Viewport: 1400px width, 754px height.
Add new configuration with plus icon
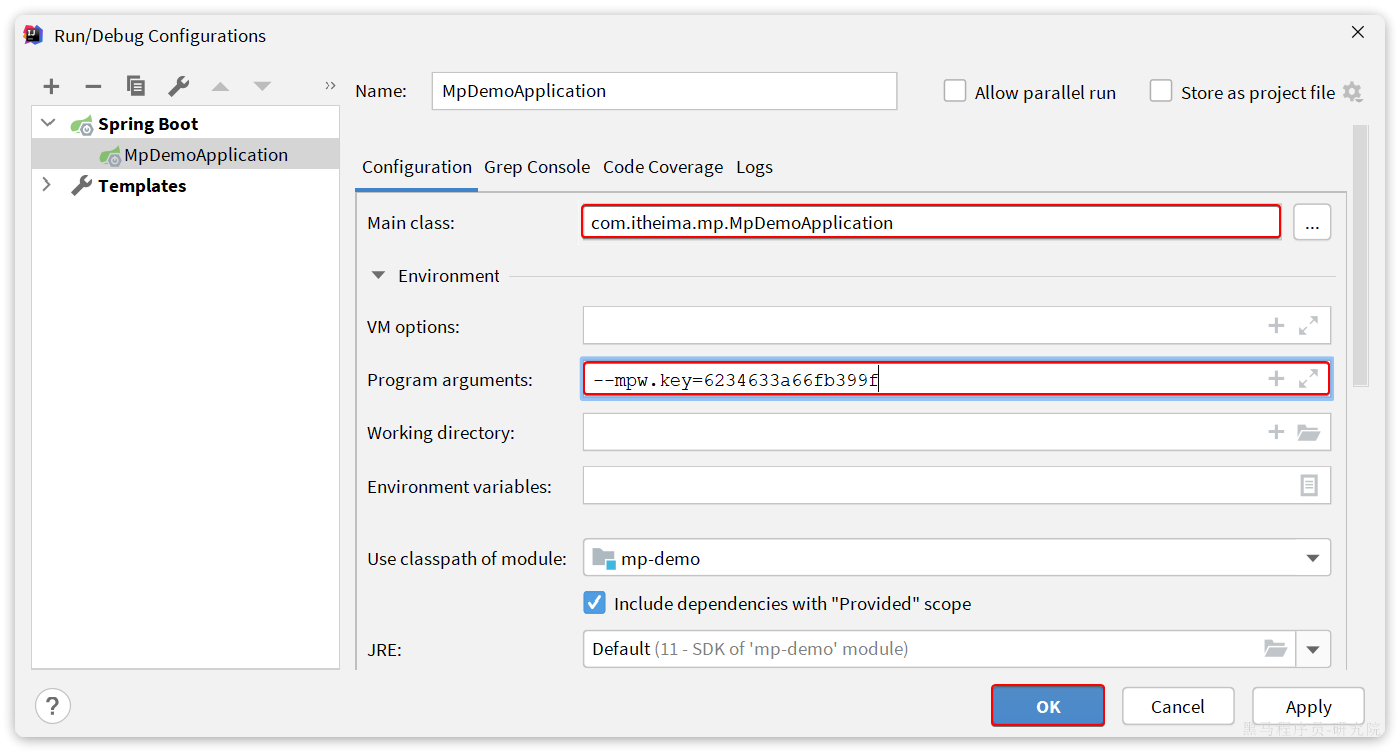[x=51, y=87]
